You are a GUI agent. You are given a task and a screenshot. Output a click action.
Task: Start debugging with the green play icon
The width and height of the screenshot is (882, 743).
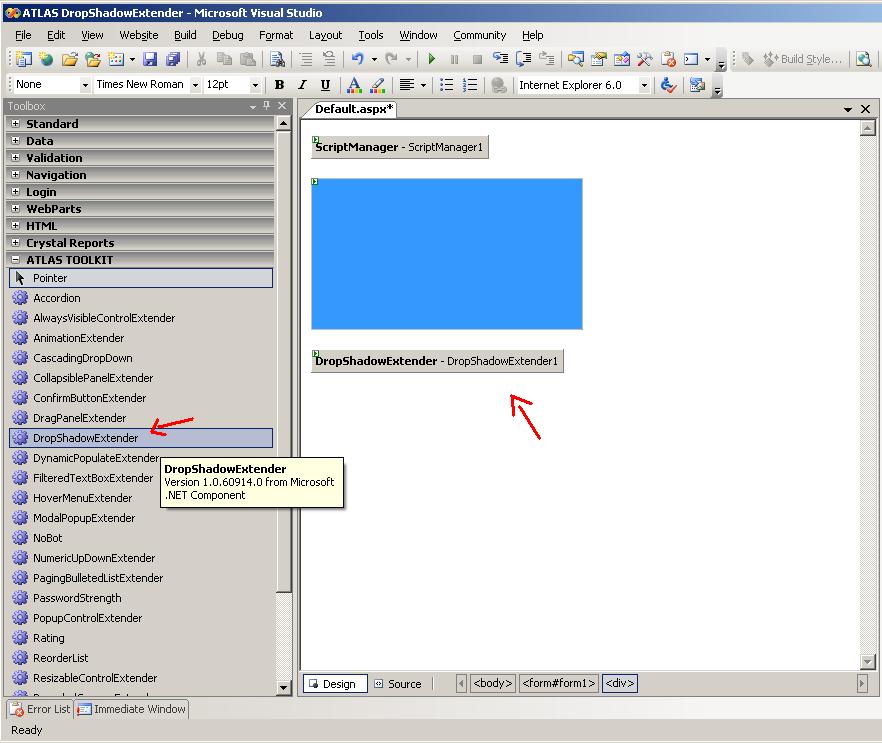tap(431, 58)
